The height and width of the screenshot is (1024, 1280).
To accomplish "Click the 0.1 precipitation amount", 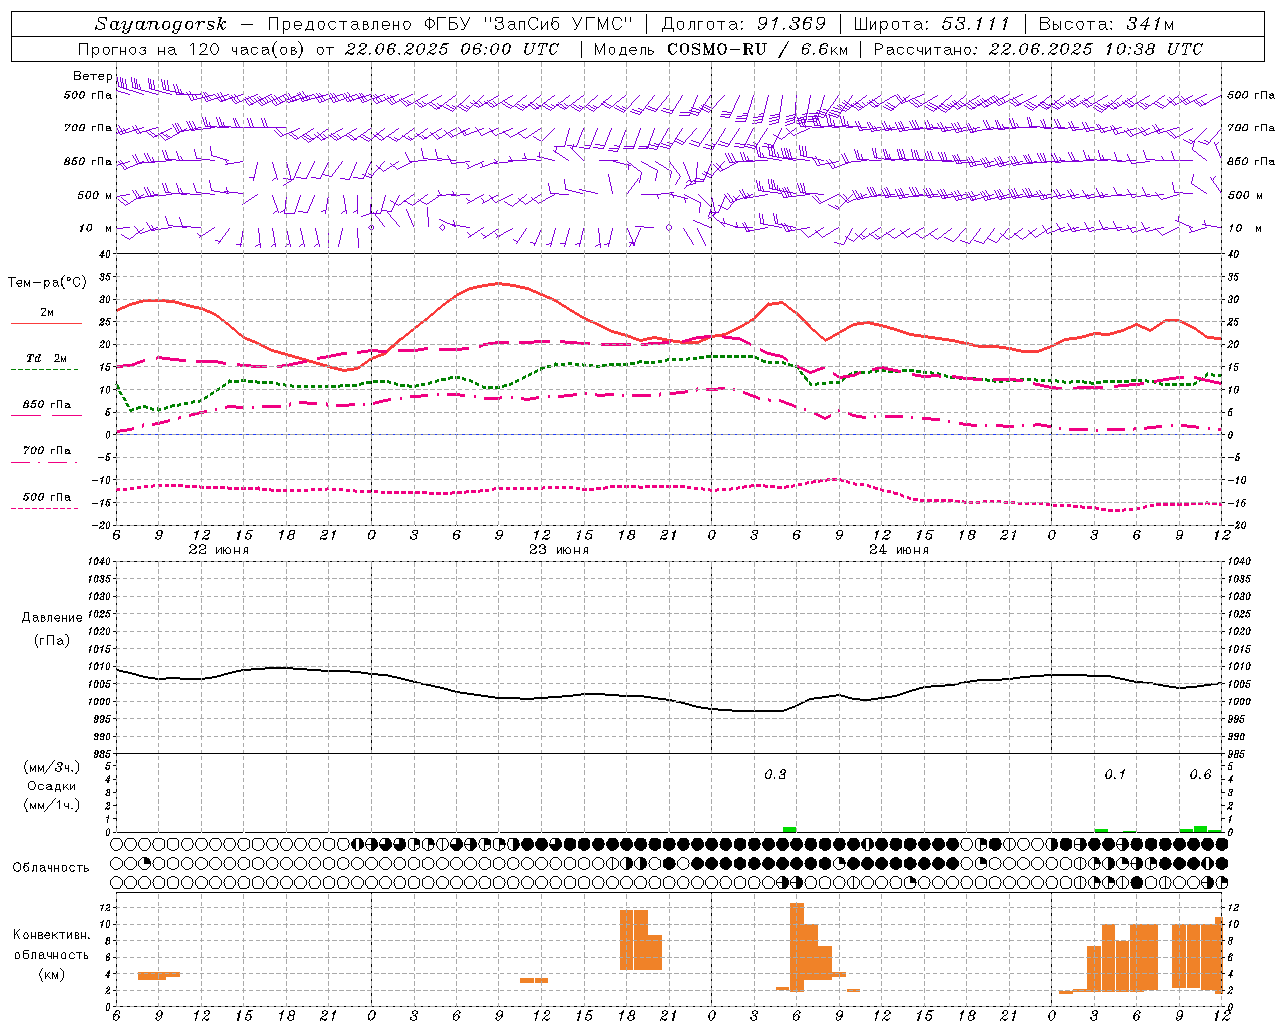I will point(1115,774).
